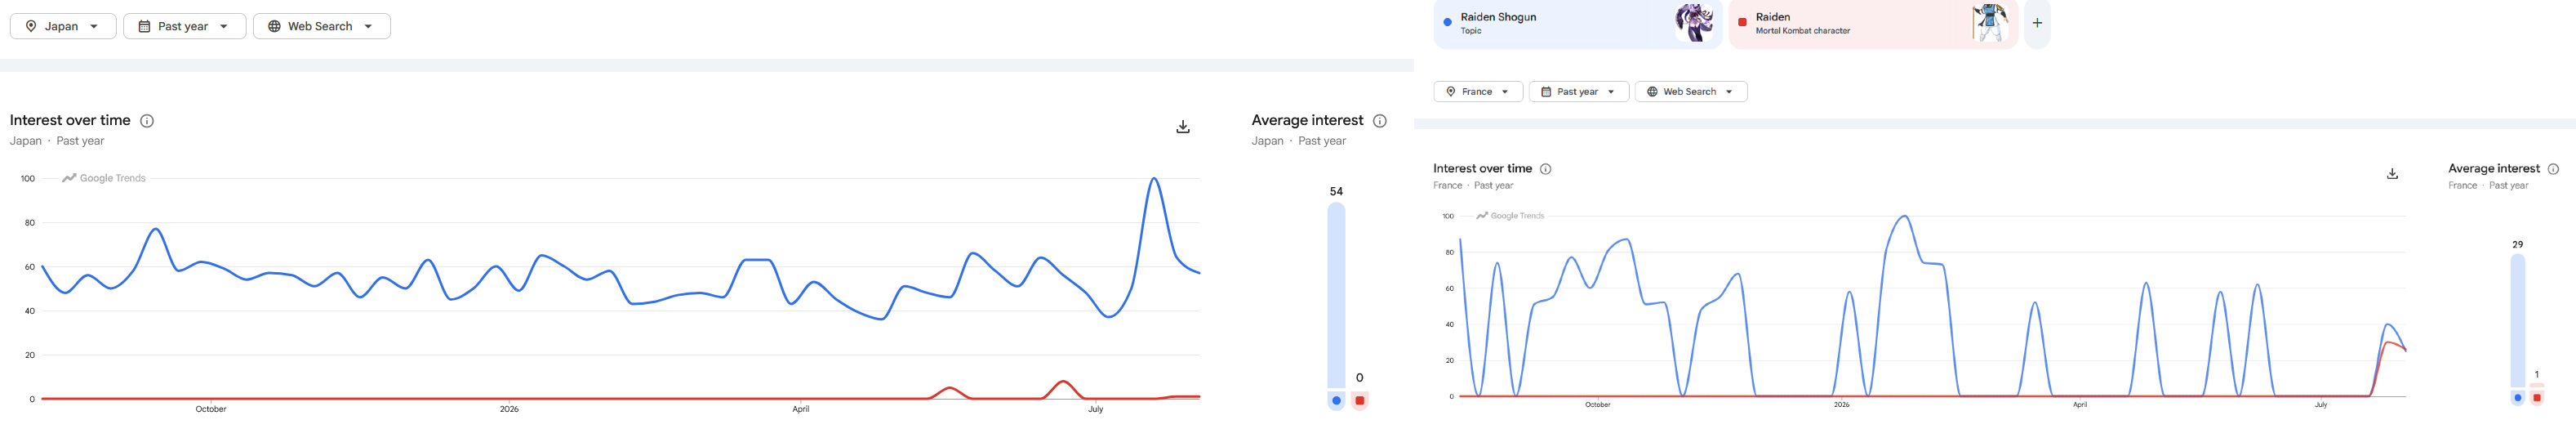Click info icon next to Japan Interest over time
The height and width of the screenshot is (429, 2576).
tap(147, 121)
